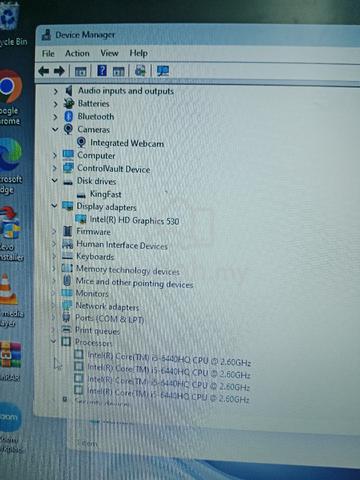
Task: Click the printer-shaped Update driver toolbar icon
Action: pos(140,71)
